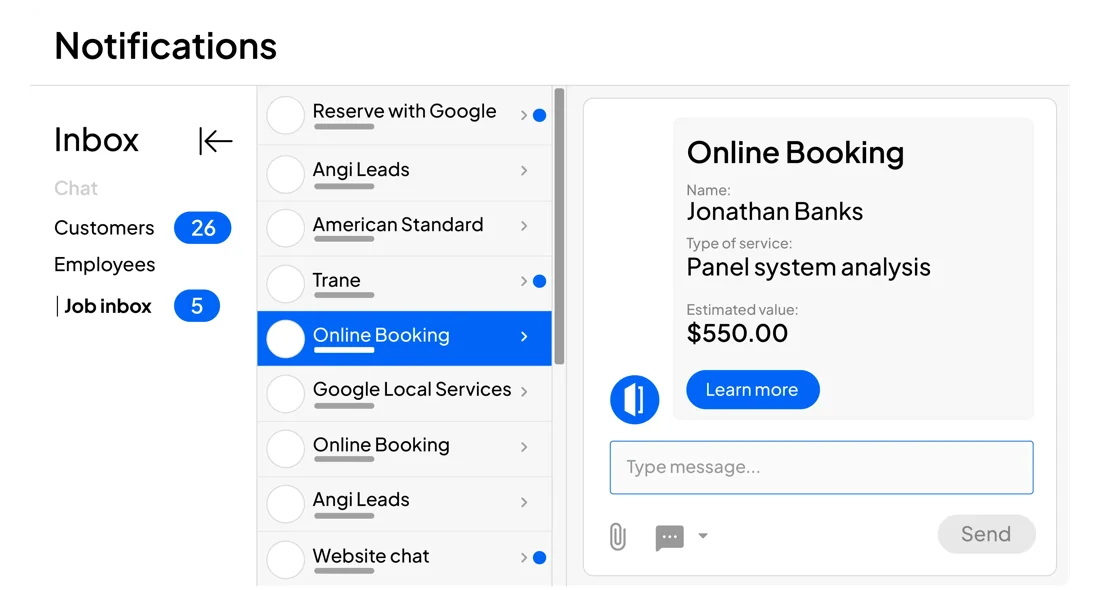
Task: Select Job inbox in the sidebar
Action: pos(108,306)
